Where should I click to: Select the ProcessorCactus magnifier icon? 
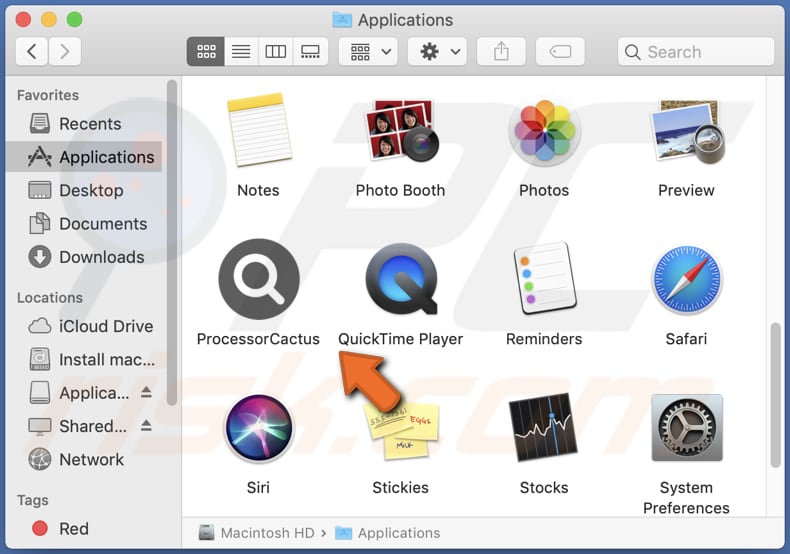(x=259, y=279)
